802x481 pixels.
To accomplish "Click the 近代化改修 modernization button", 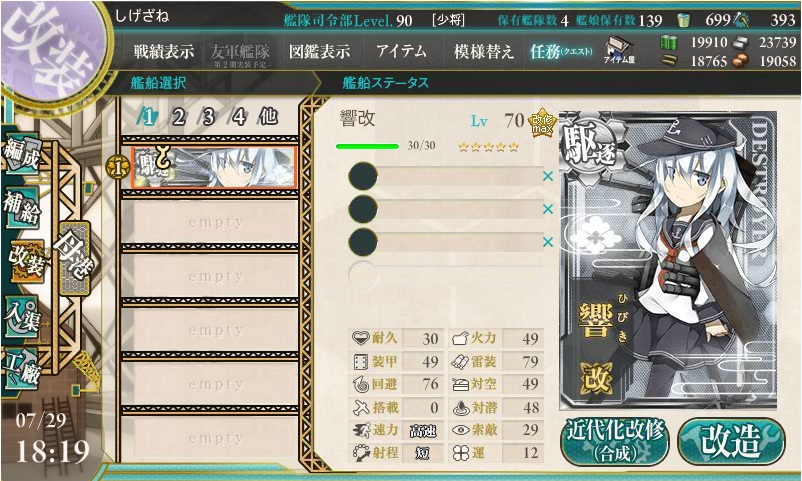I will pyautogui.click(x=615, y=441).
